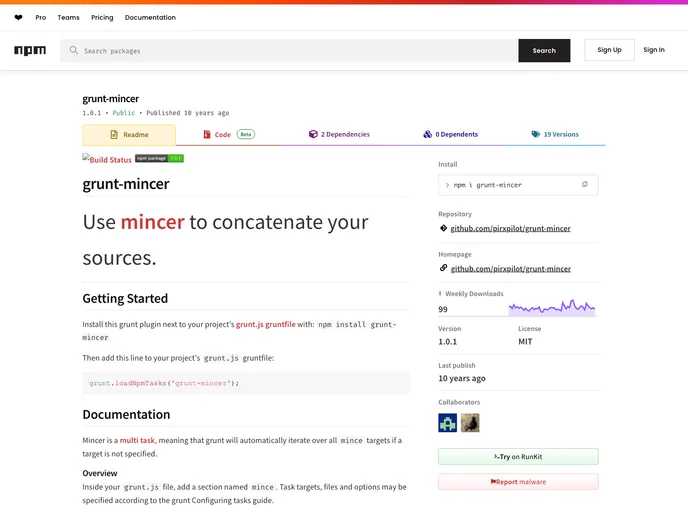The image size is (688, 512).
Task: Click the black Search button
Action: pos(544,50)
